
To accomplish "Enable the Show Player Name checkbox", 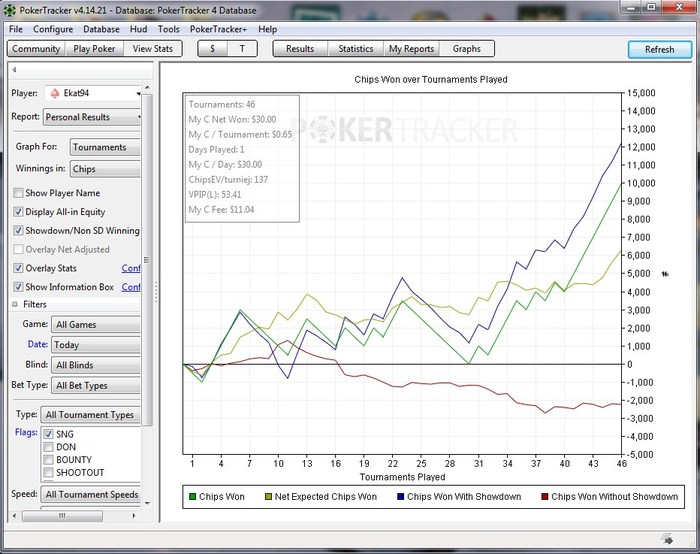I will (x=18, y=193).
